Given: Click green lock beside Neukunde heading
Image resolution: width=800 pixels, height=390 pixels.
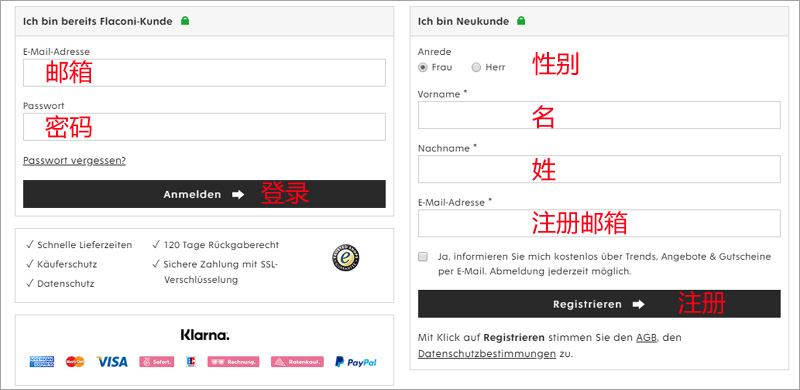Looking at the screenshot, I should pos(520,21).
